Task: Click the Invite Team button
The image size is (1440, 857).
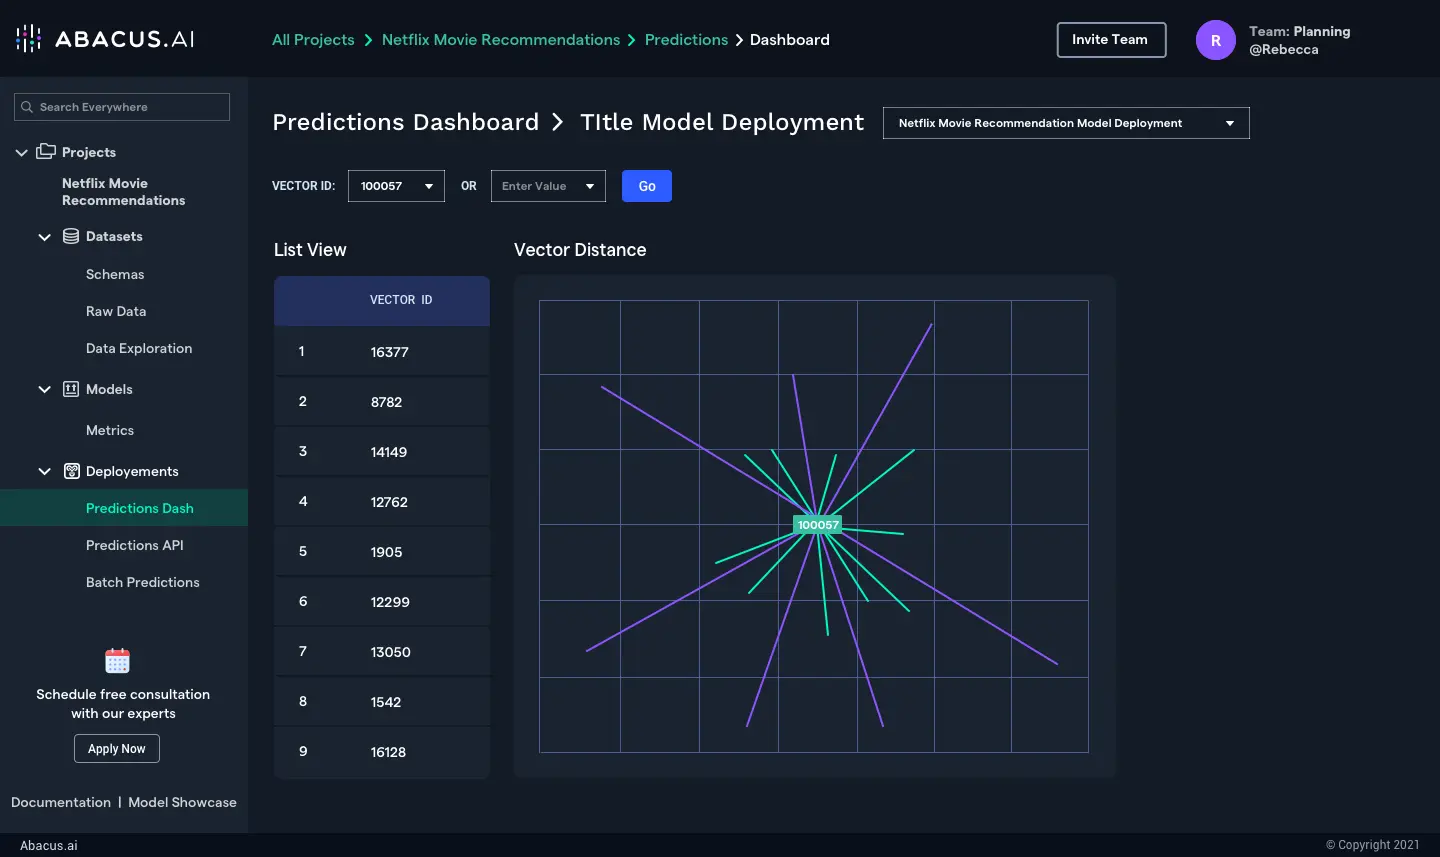Action: pyautogui.click(x=1110, y=40)
